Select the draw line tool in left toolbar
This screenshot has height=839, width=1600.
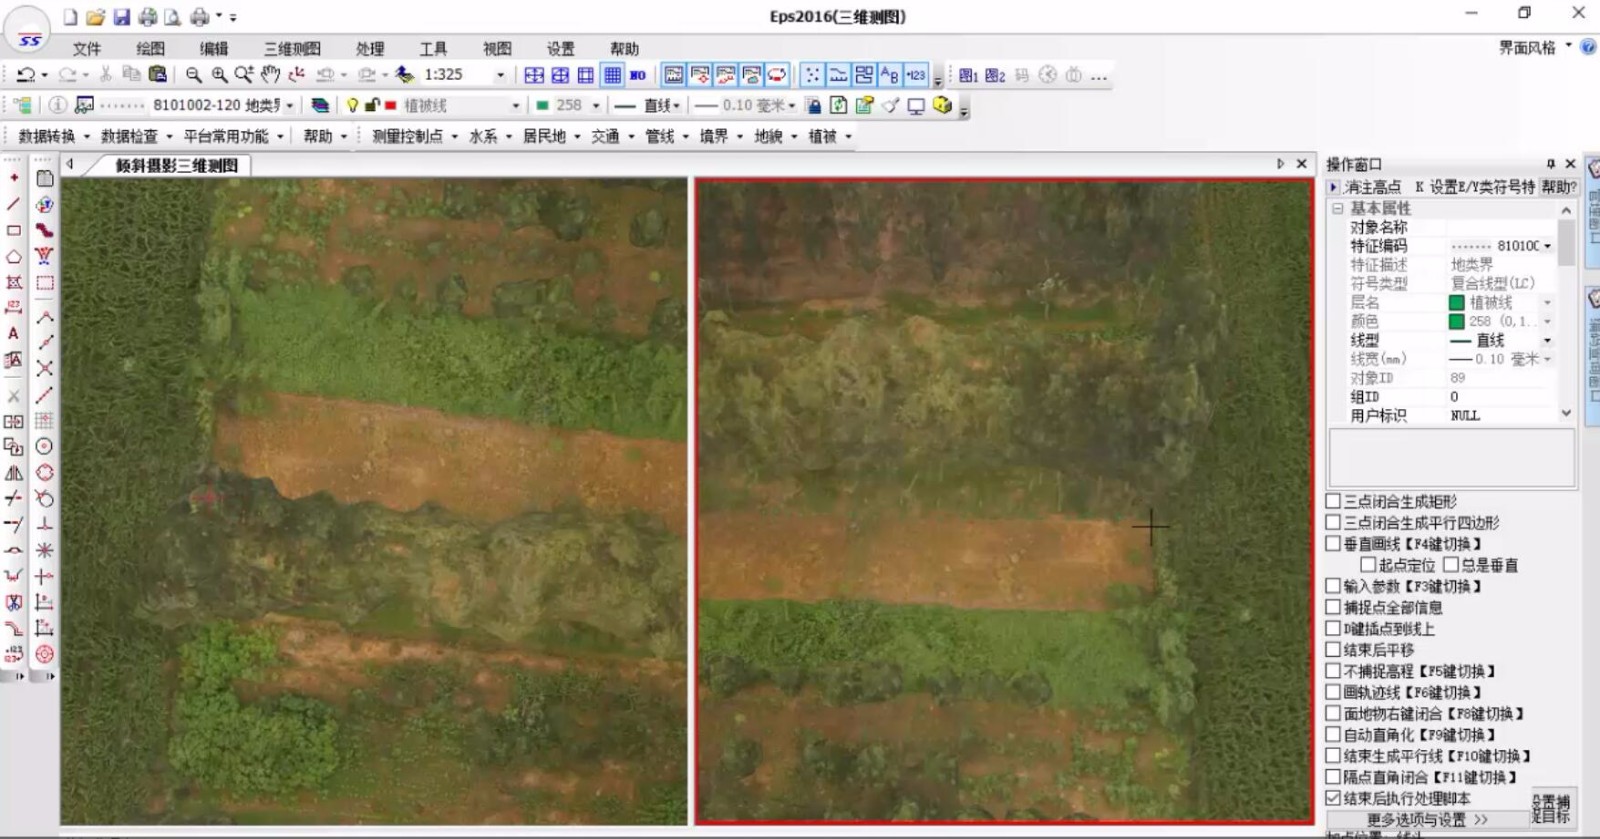[14, 204]
